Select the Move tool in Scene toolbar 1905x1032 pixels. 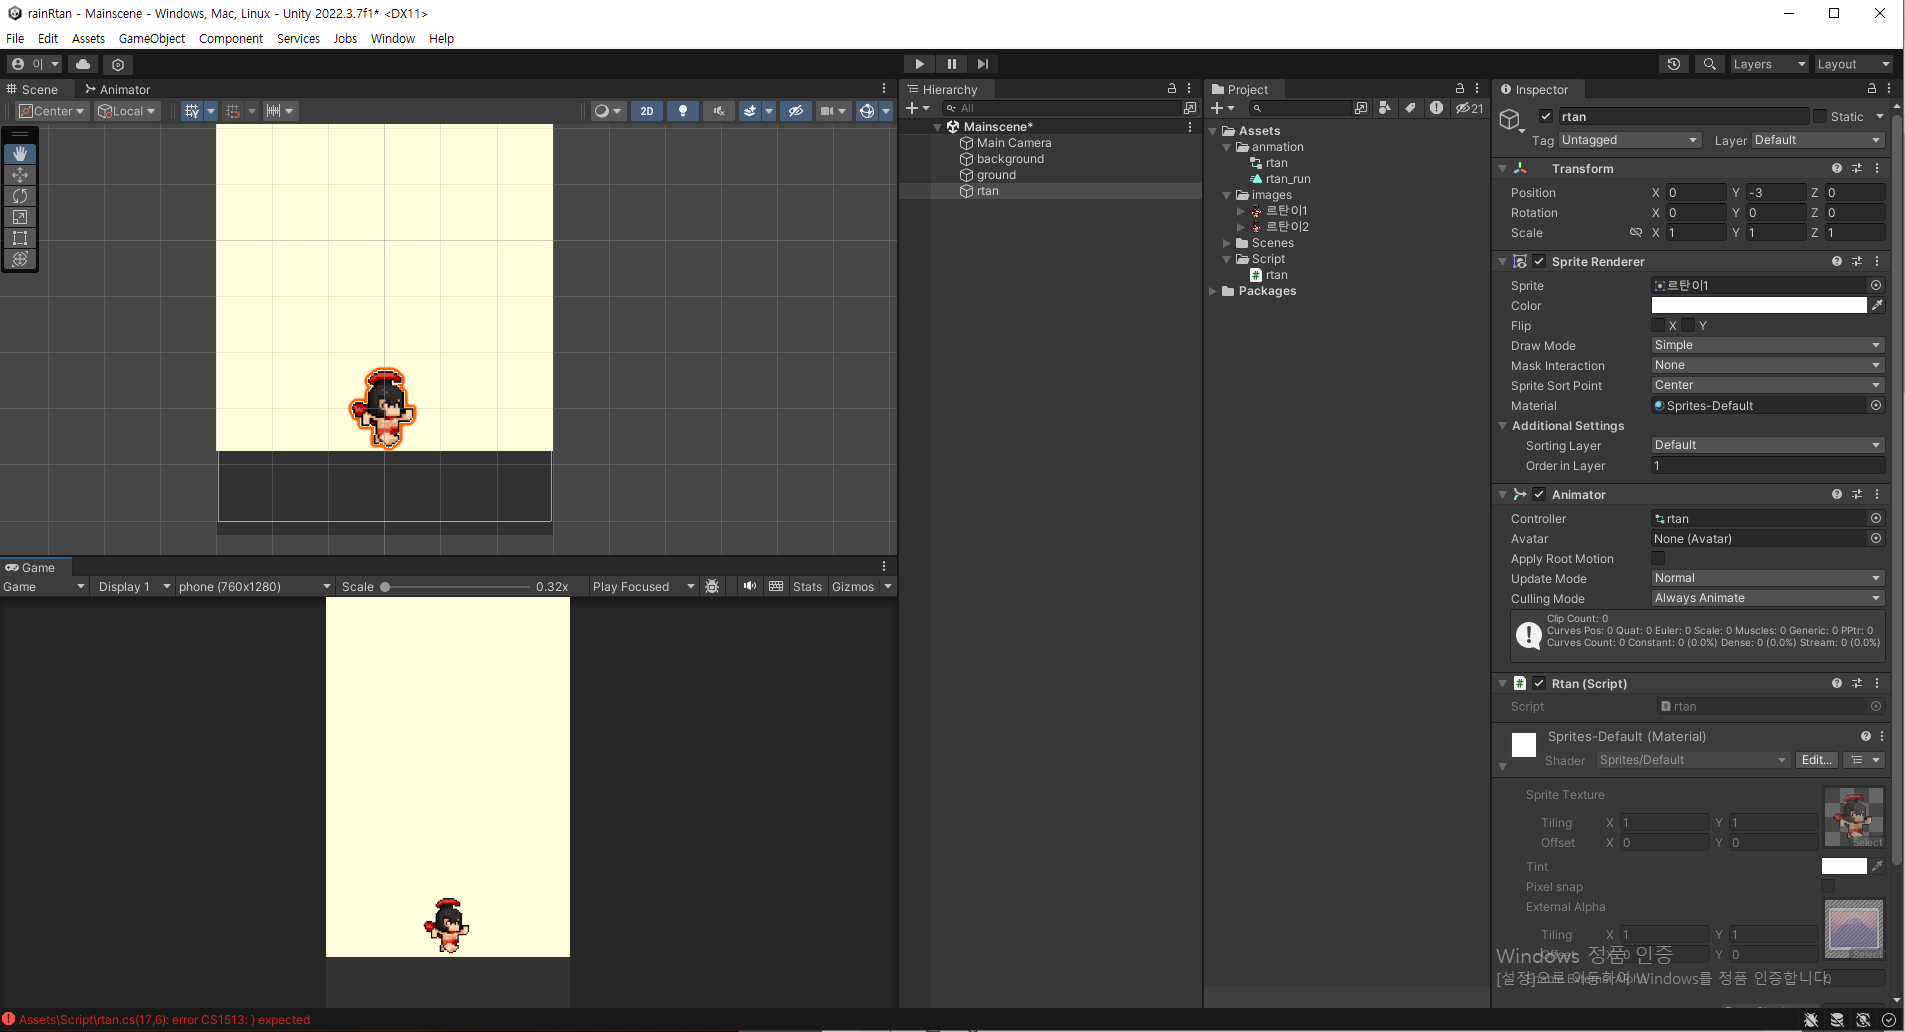(20, 175)
